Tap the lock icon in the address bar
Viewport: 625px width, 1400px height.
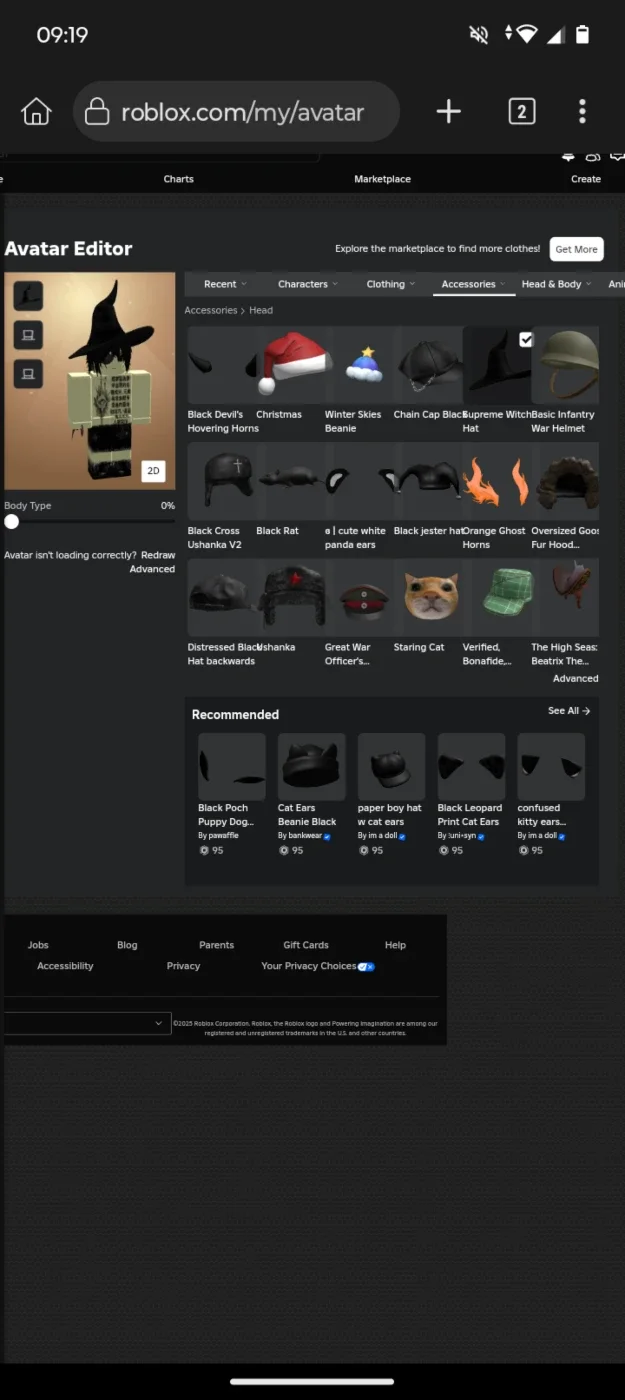tap(97, 111)
